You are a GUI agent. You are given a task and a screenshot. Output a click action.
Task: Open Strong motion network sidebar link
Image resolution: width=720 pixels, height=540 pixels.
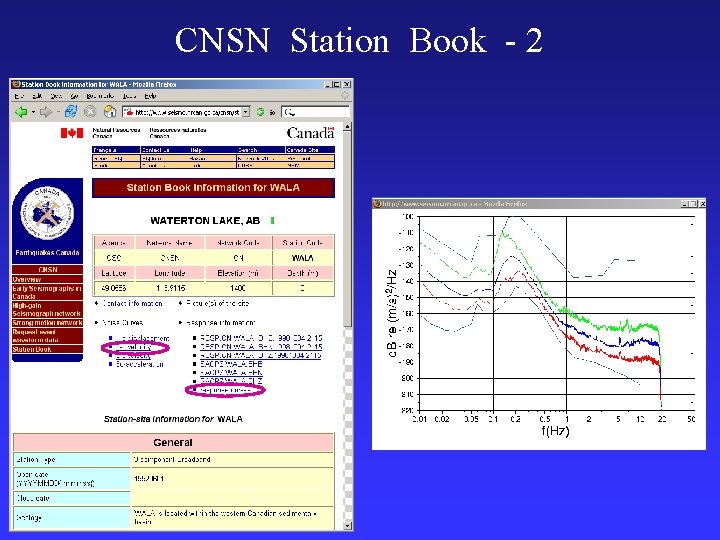coord(47,323)
